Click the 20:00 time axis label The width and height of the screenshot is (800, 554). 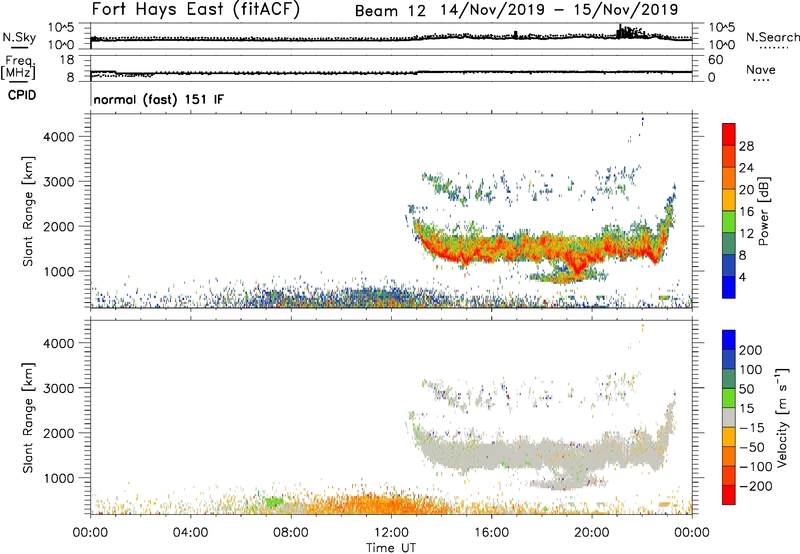(x=592, y=533)
